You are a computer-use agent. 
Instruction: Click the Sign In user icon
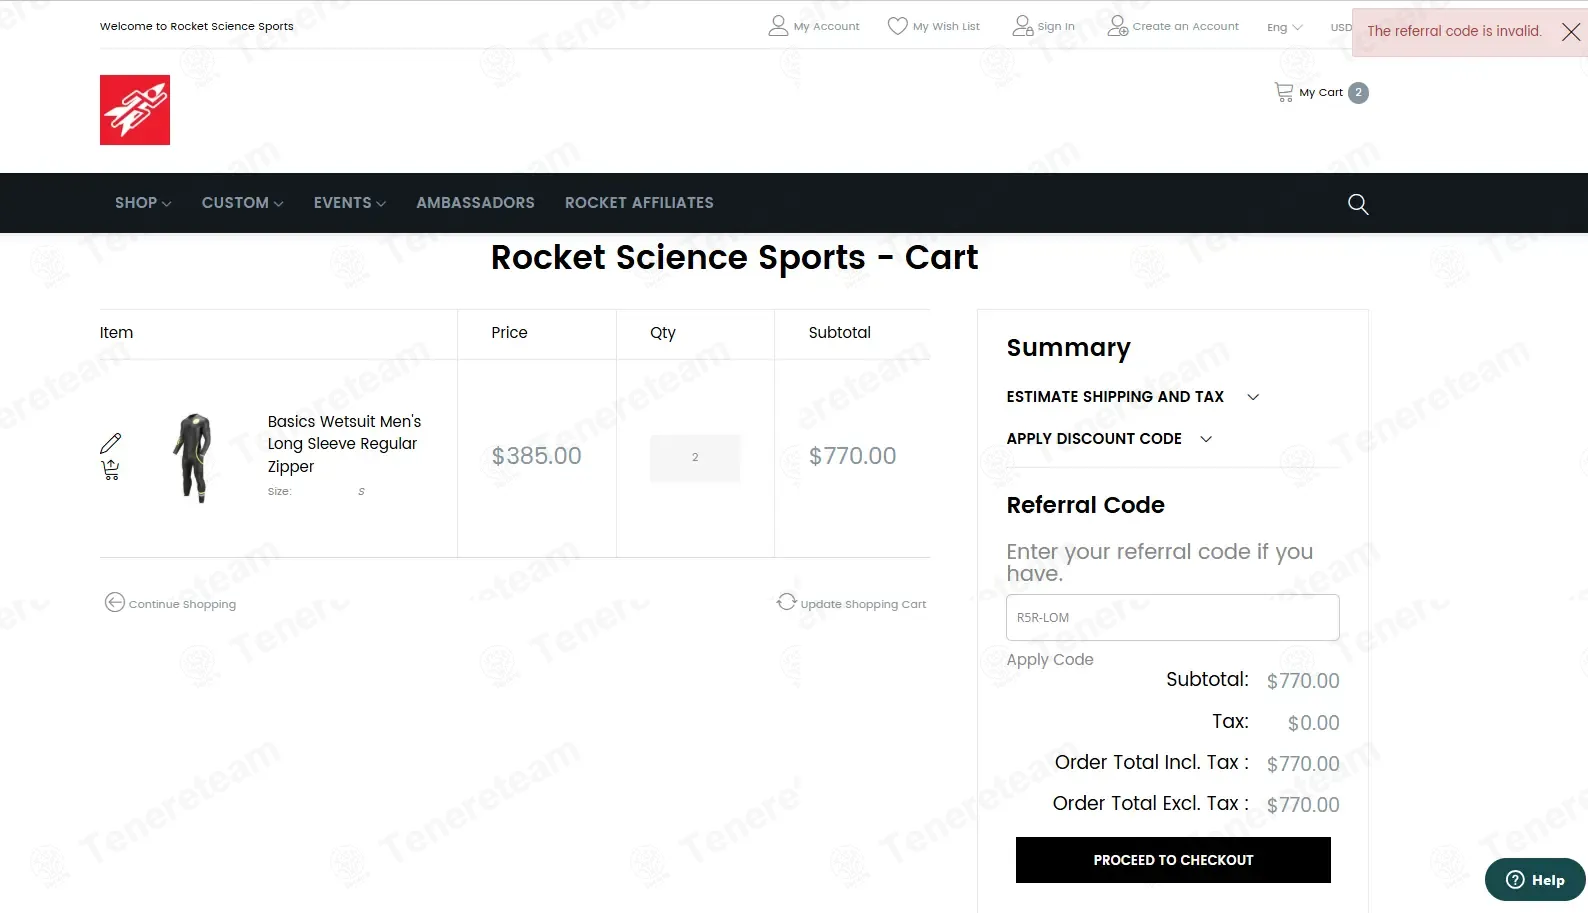click(x=1023, y=26)
